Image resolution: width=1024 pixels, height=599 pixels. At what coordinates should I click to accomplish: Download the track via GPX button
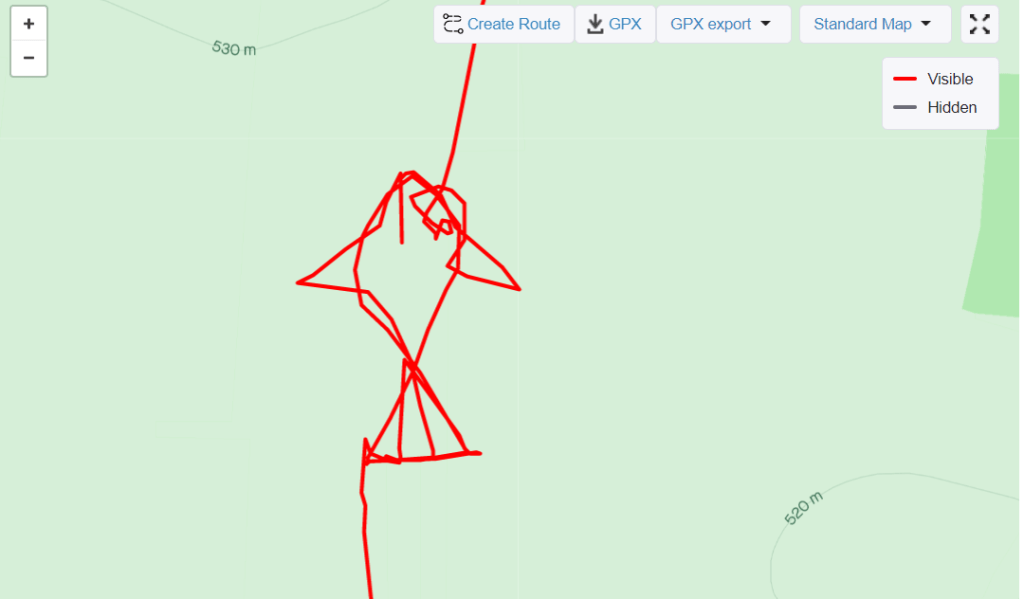tap(615, 24)
